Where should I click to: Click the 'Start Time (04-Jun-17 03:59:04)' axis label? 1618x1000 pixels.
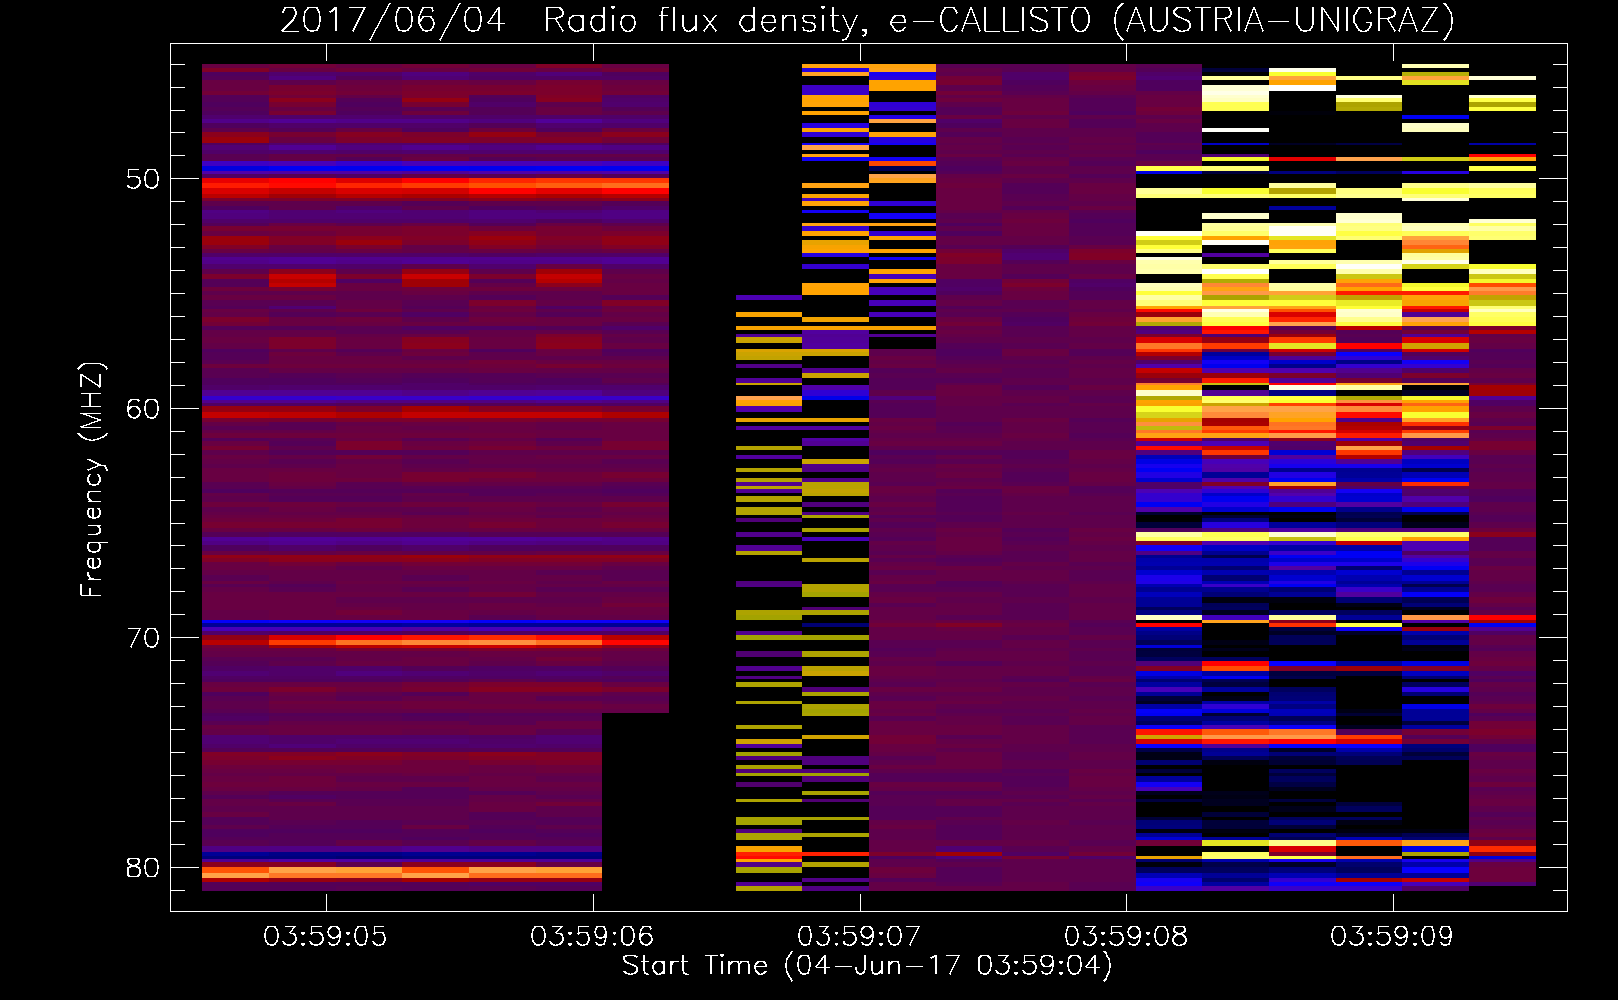pos(867,966)
